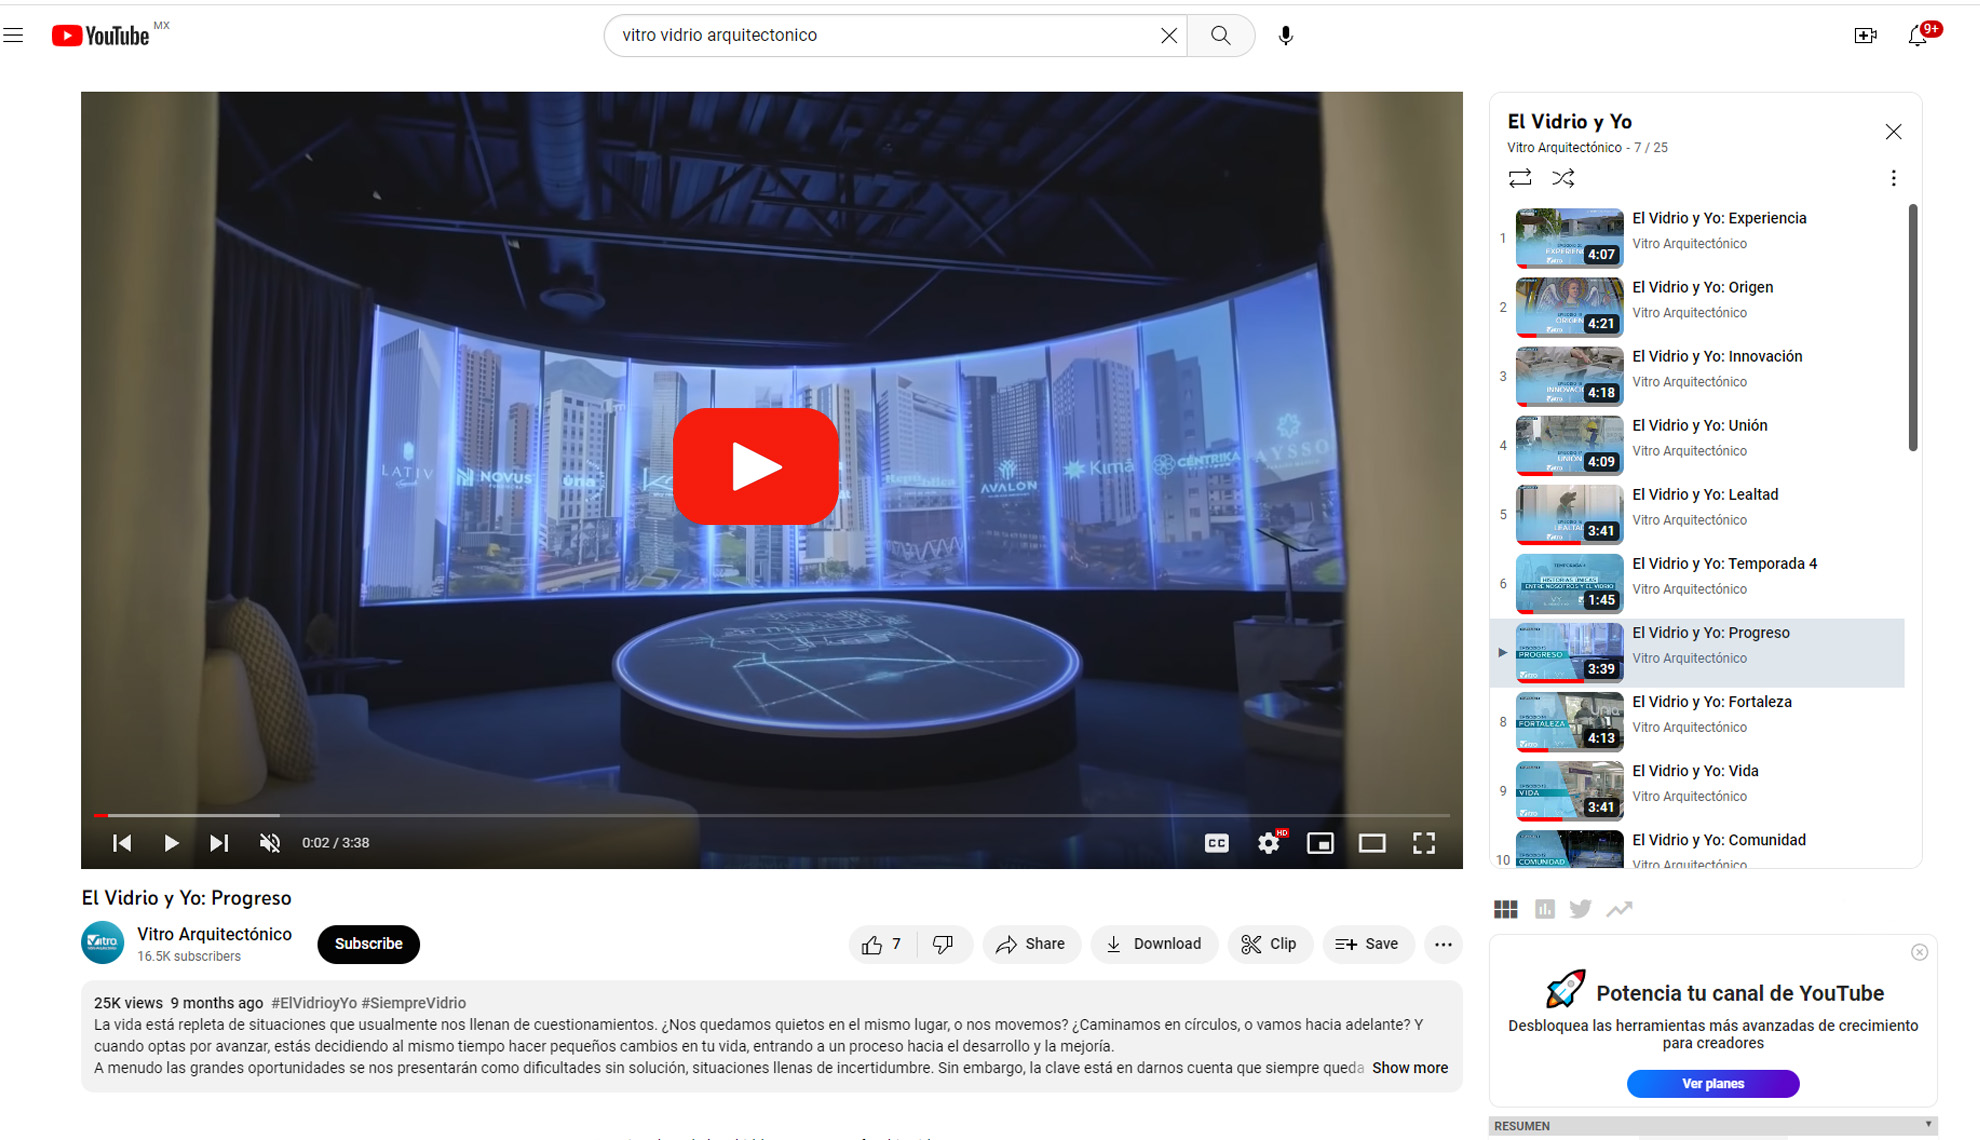Open the hamburger guide menu
Screen dimensions: 1980x1140
pyautogui.click(x=14, y=36)
